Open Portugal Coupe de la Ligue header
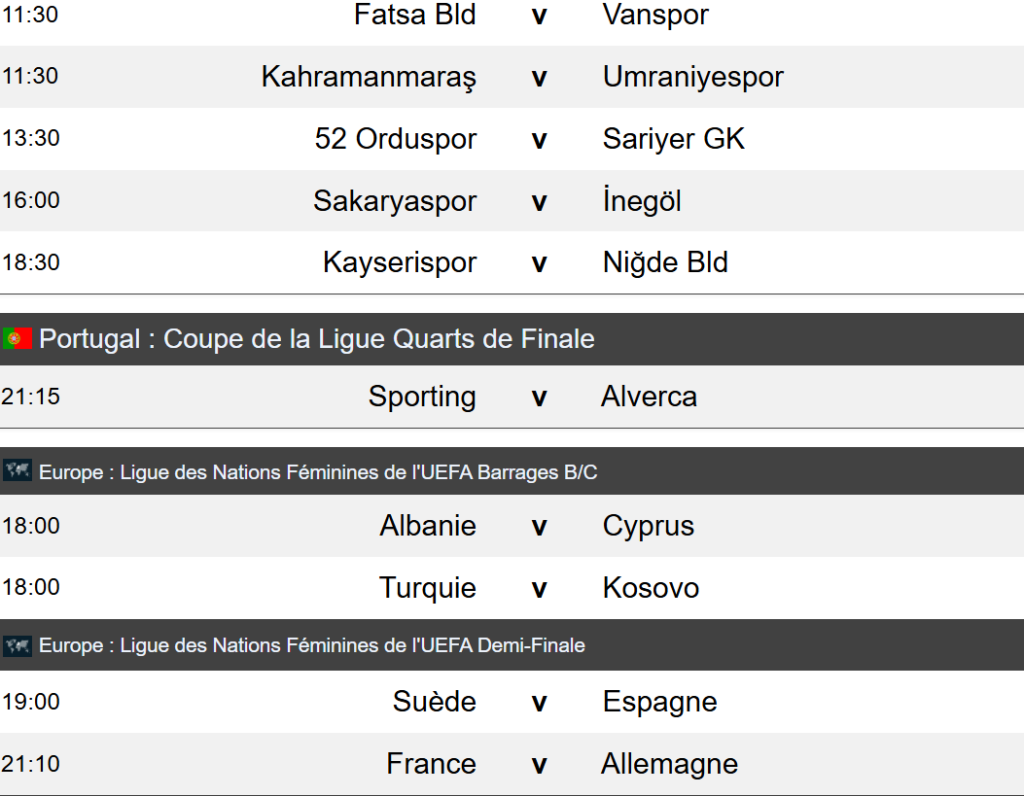 pos(316,339)
